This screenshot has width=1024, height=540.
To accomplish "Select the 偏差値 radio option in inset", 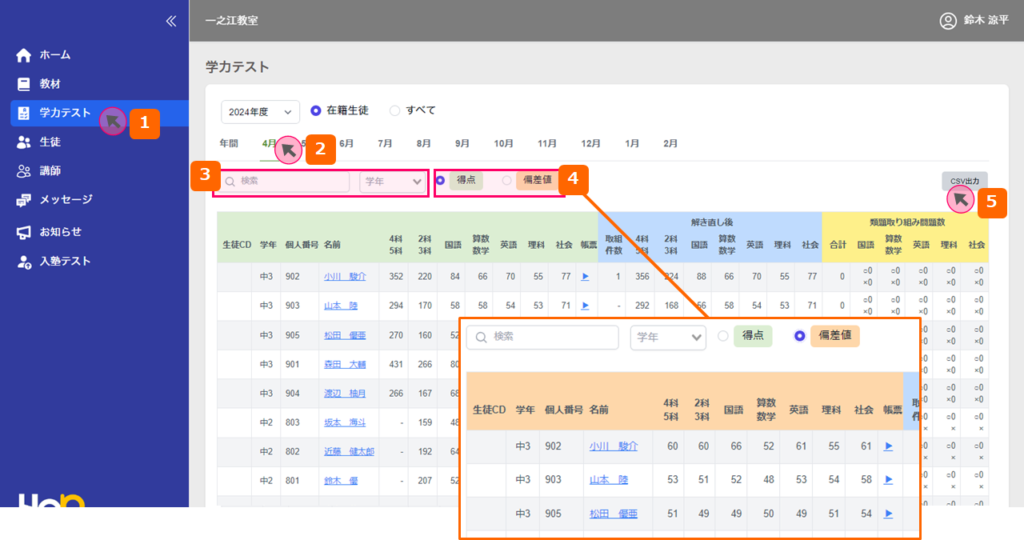I will click(x=799, y=336).
